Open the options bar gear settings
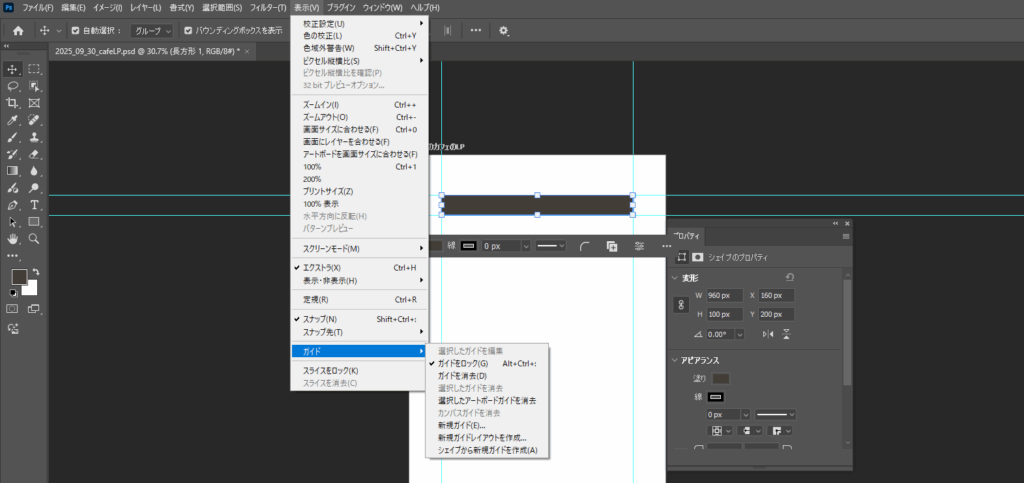 (503, 30)
